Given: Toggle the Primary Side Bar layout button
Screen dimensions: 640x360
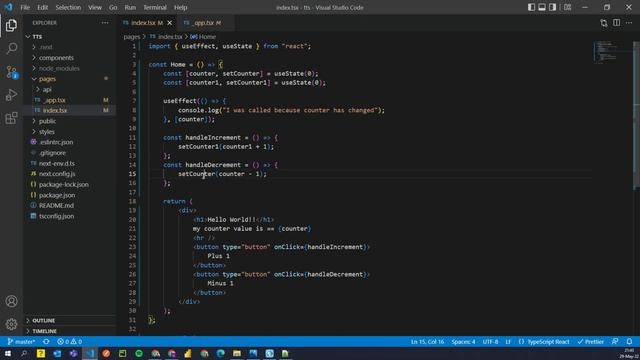Looking at the screenshot, I should point(531,7).
